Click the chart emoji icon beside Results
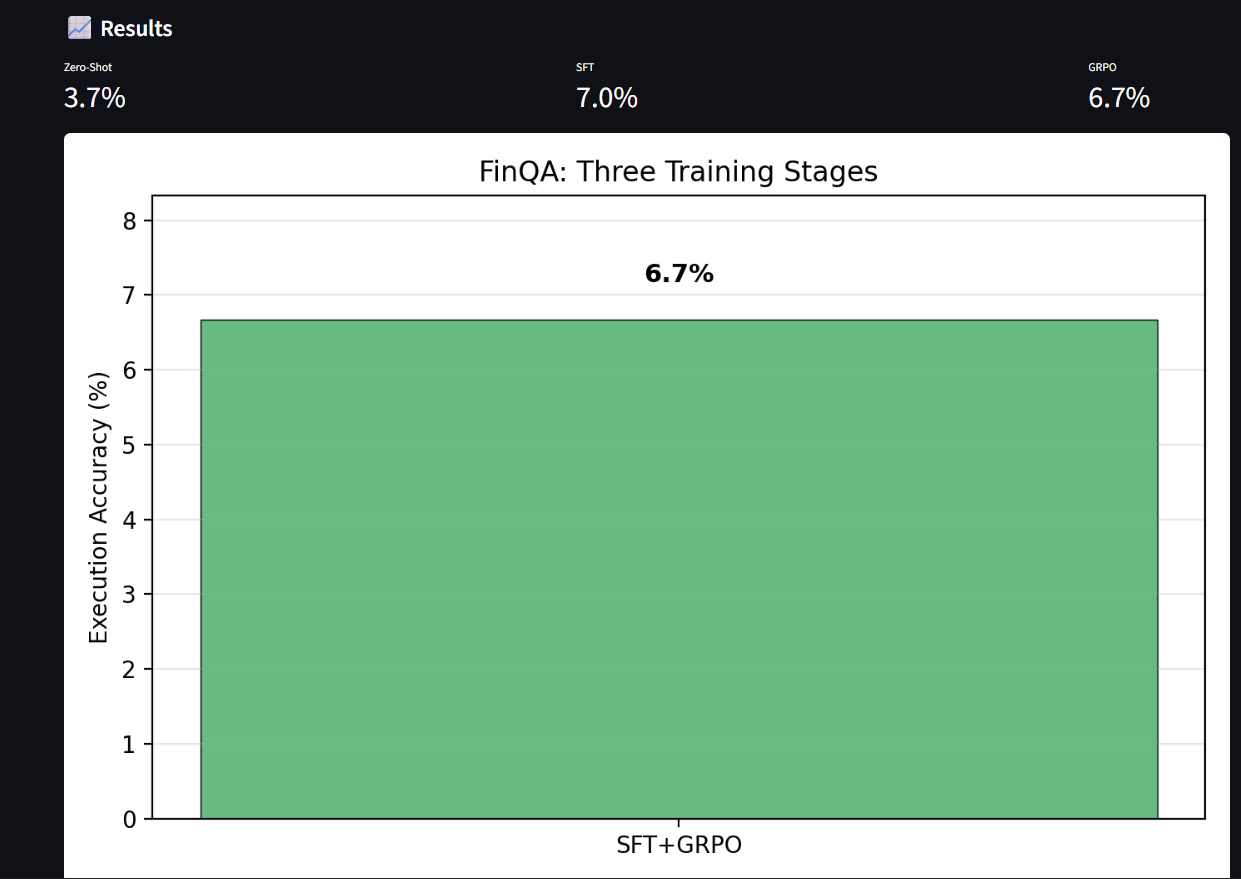Screen dimensions: 1241x879 click(79, 28)
